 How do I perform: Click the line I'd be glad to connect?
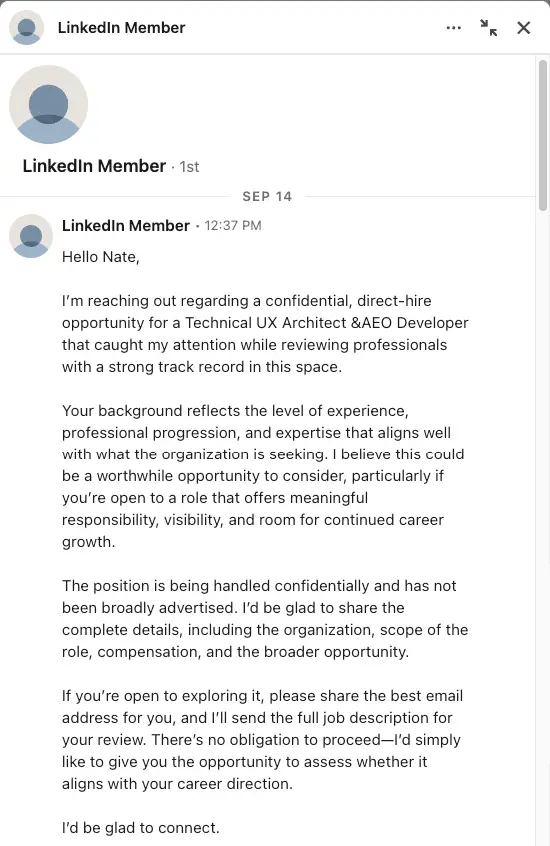pos(141,828)
